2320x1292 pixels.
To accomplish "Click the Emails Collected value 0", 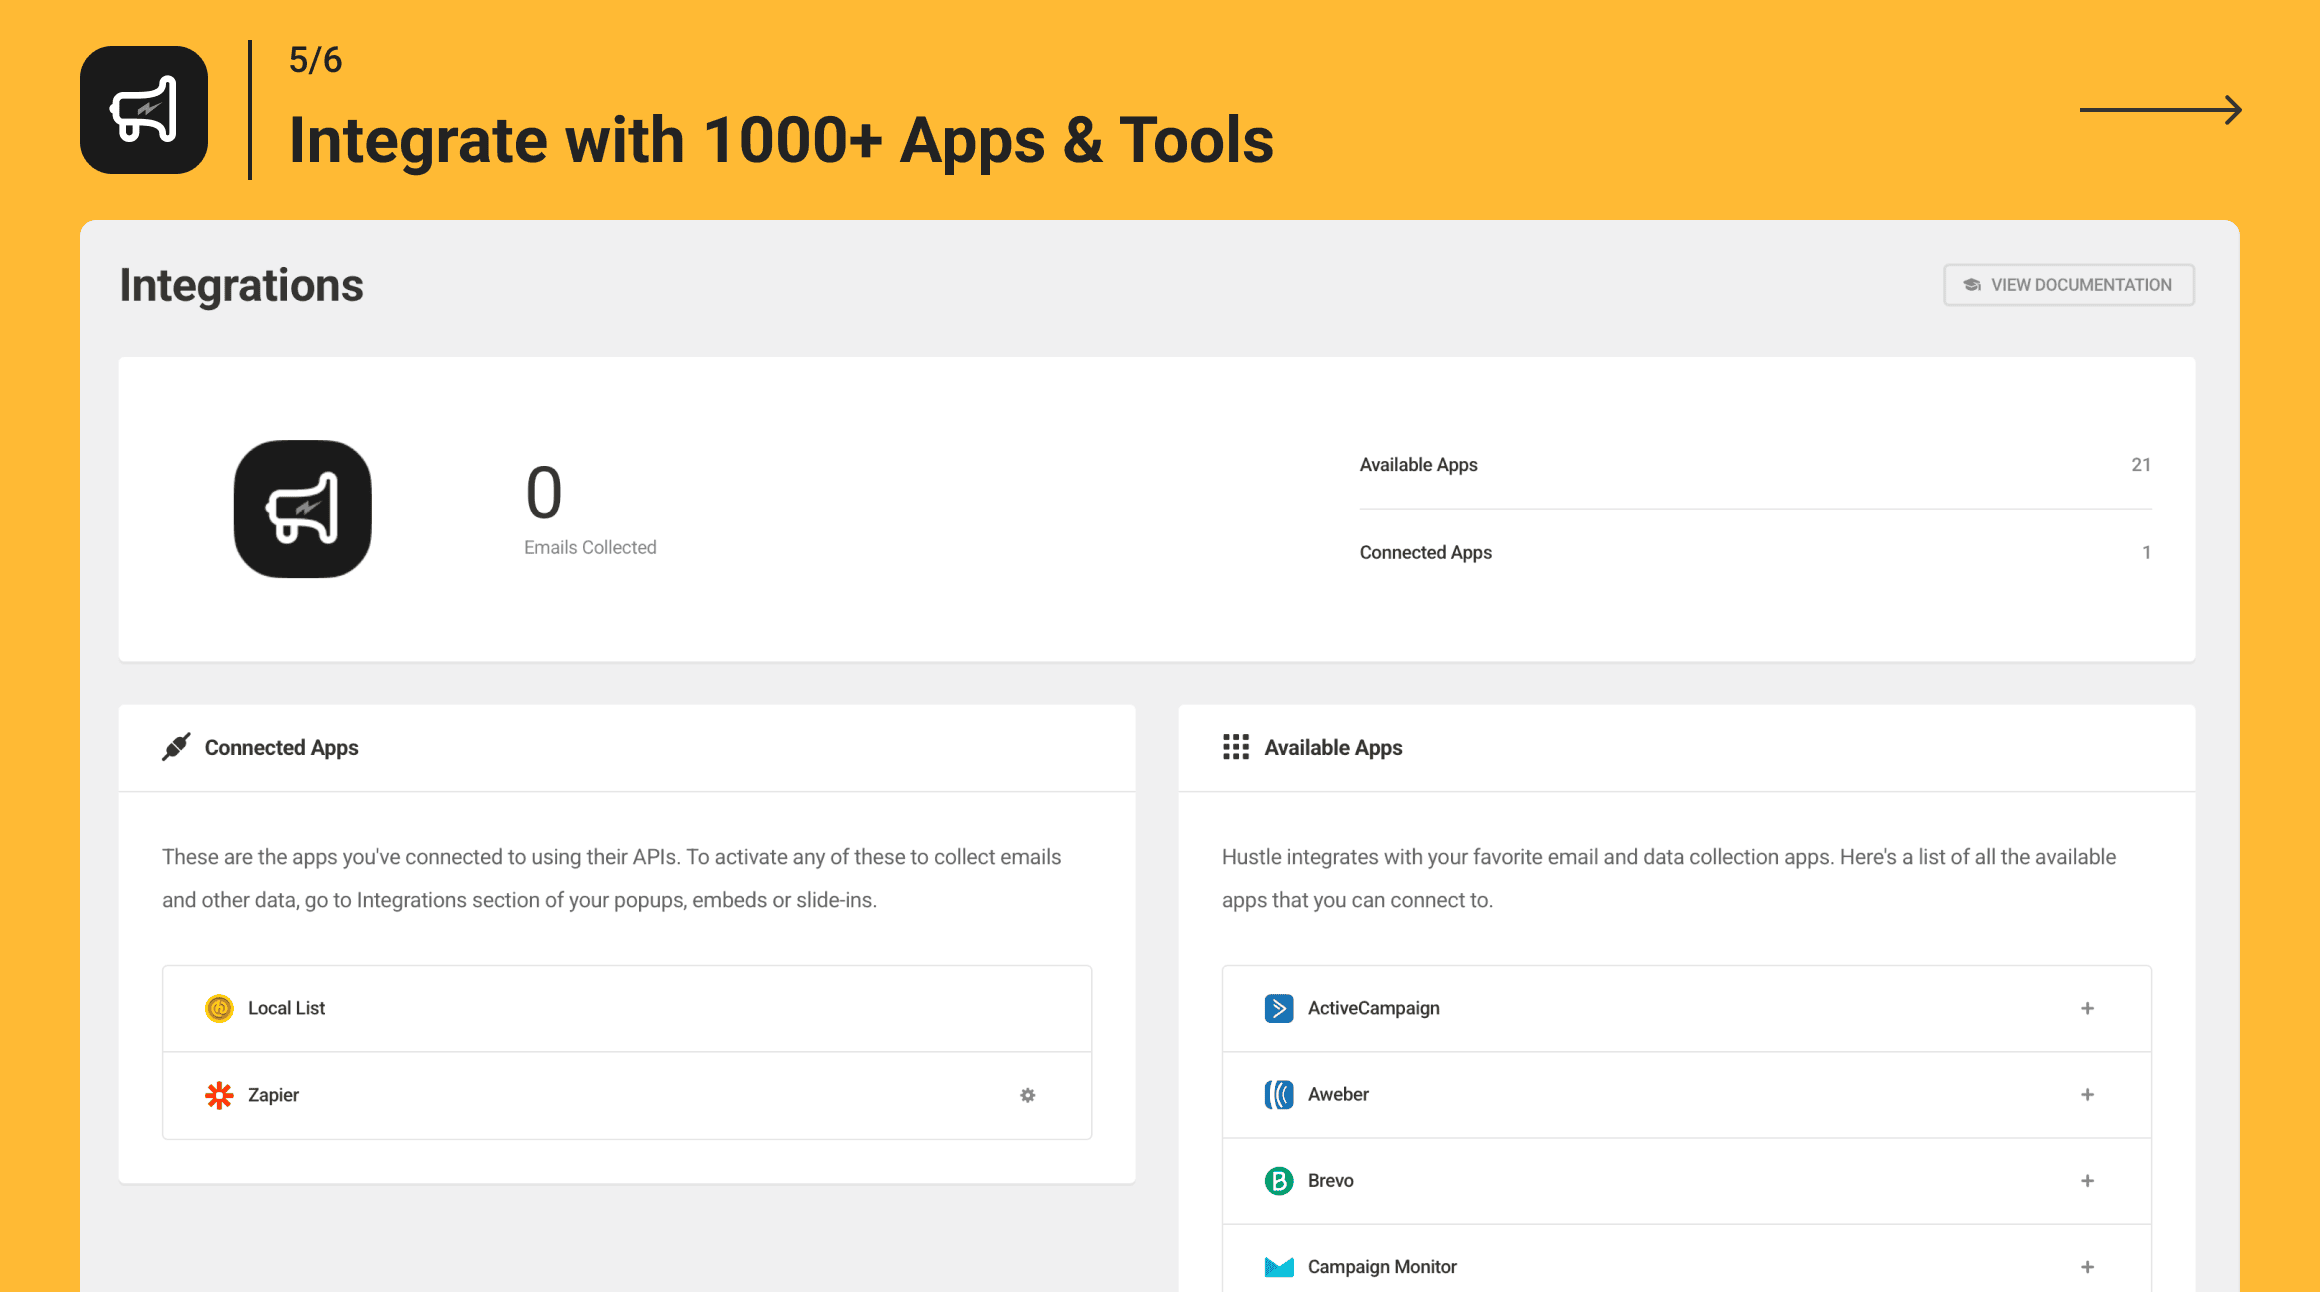I will [544, 493].
